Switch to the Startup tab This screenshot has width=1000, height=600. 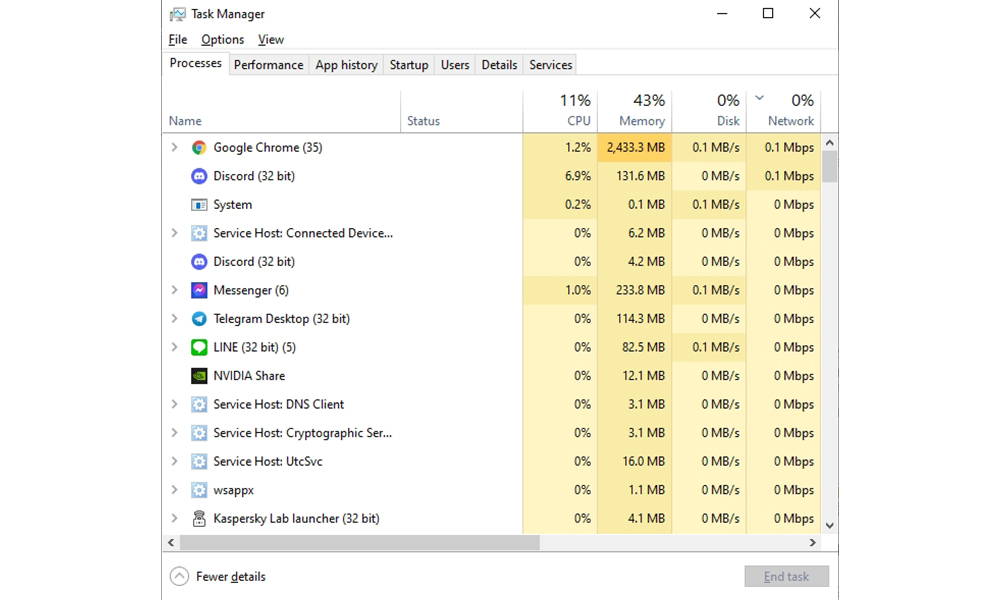[x=409, y=65]
